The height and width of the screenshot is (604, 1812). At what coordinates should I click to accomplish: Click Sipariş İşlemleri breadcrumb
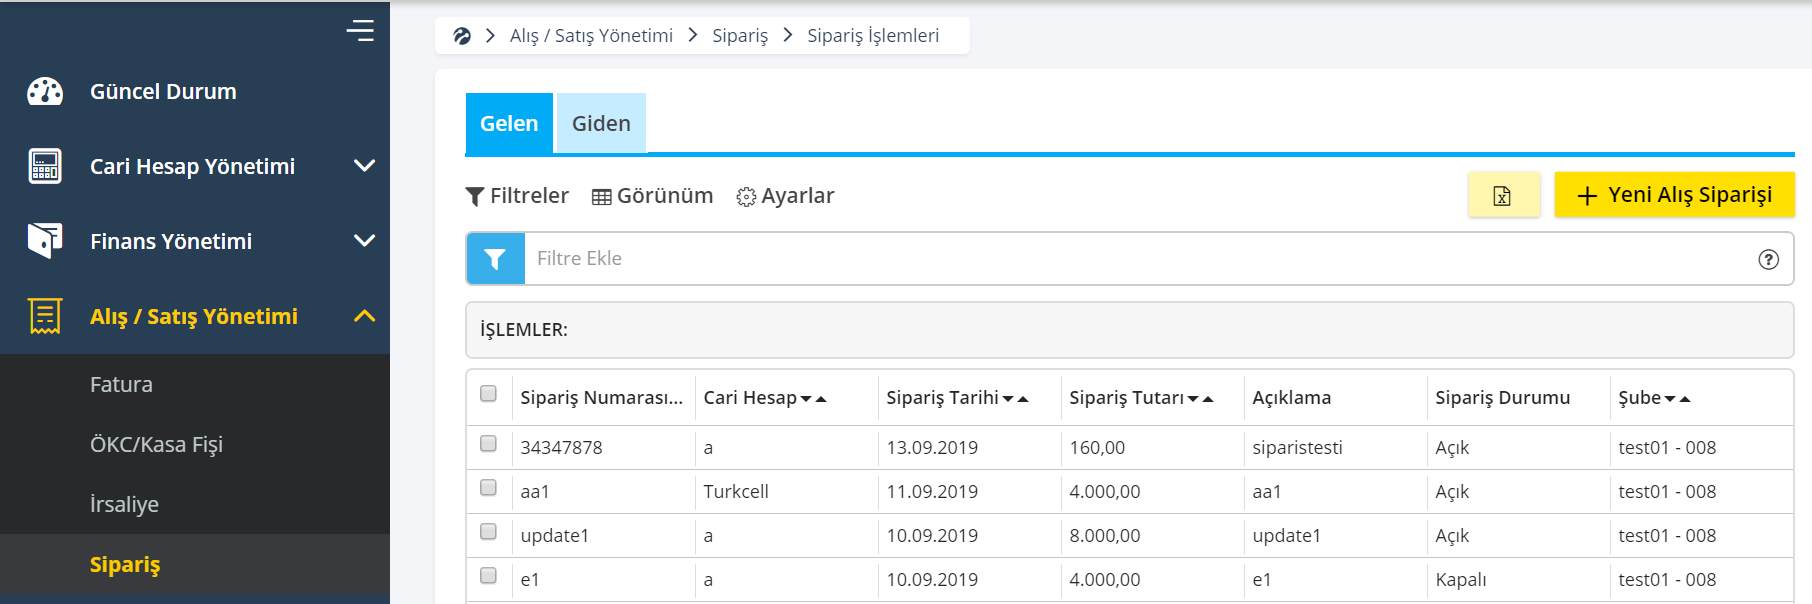(873, 36)
